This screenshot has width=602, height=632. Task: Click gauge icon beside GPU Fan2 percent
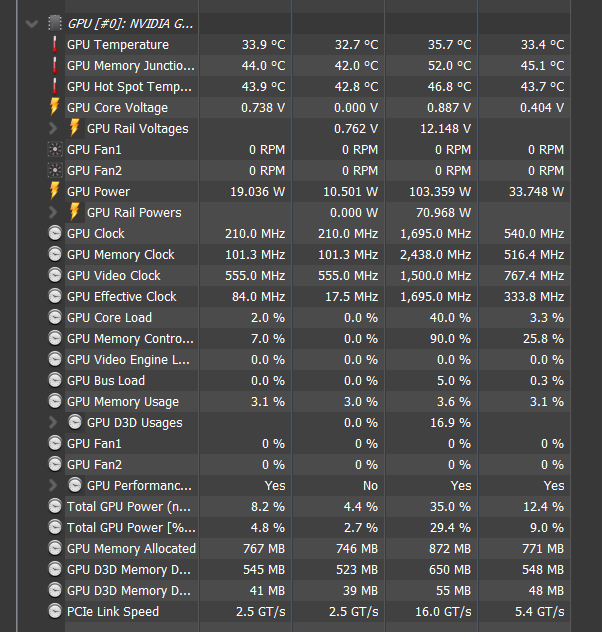tap(55, 464)
